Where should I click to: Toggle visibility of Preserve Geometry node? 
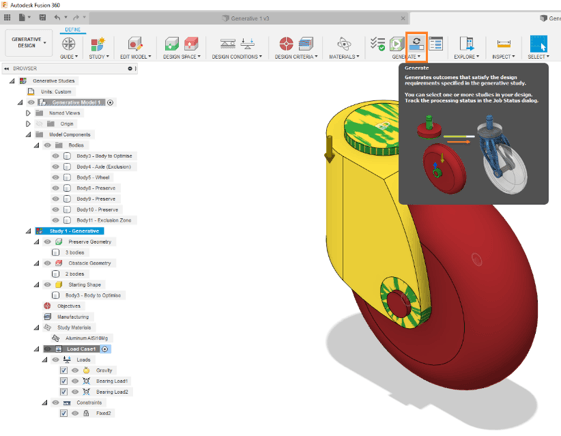[47, 242]
